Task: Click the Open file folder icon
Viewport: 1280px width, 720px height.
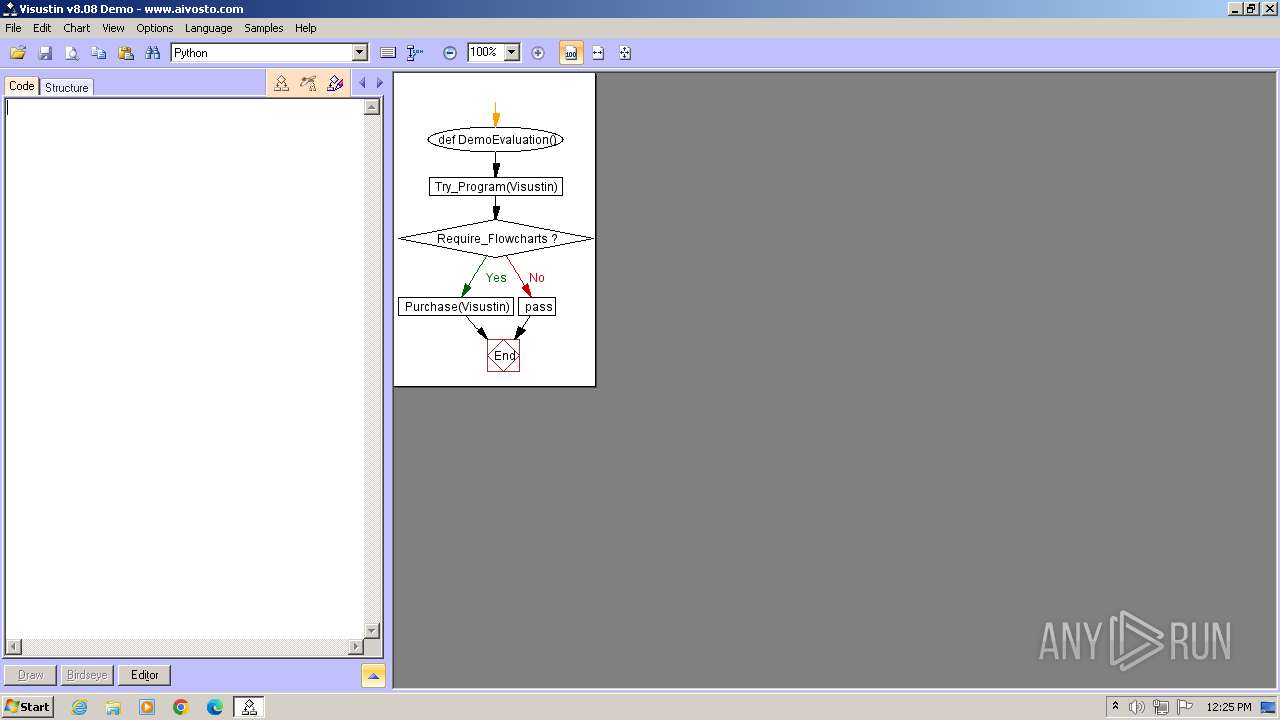Action: coord(18,53)
